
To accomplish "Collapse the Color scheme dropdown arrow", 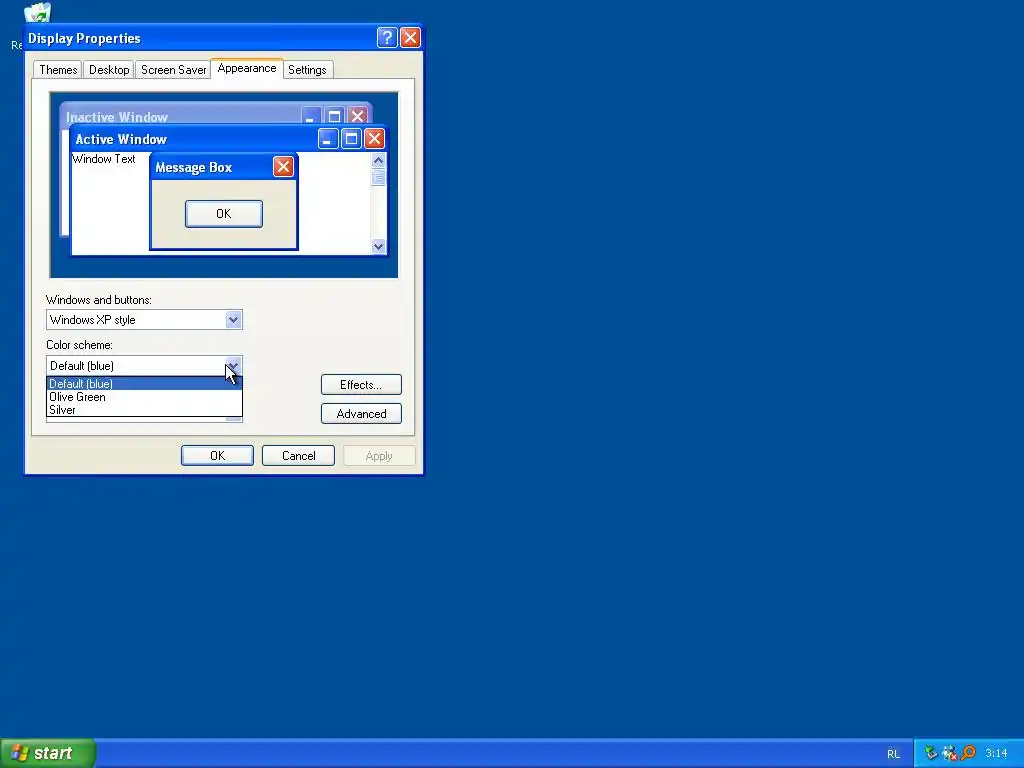I will 233,365.
